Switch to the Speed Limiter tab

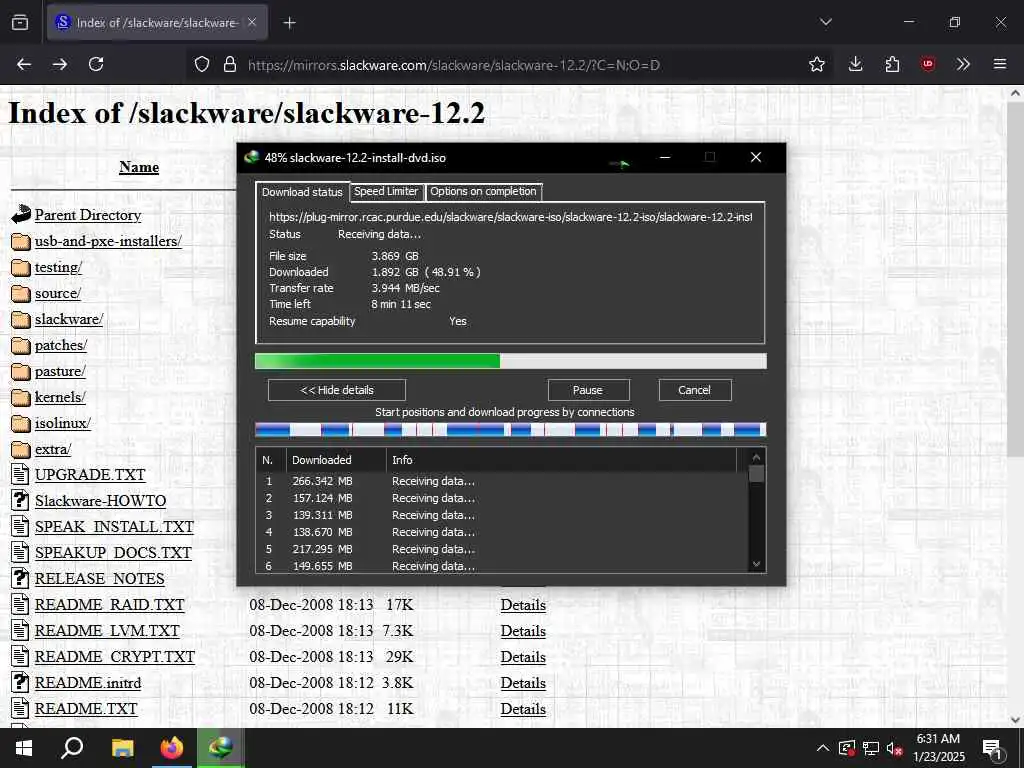(386, 191)
